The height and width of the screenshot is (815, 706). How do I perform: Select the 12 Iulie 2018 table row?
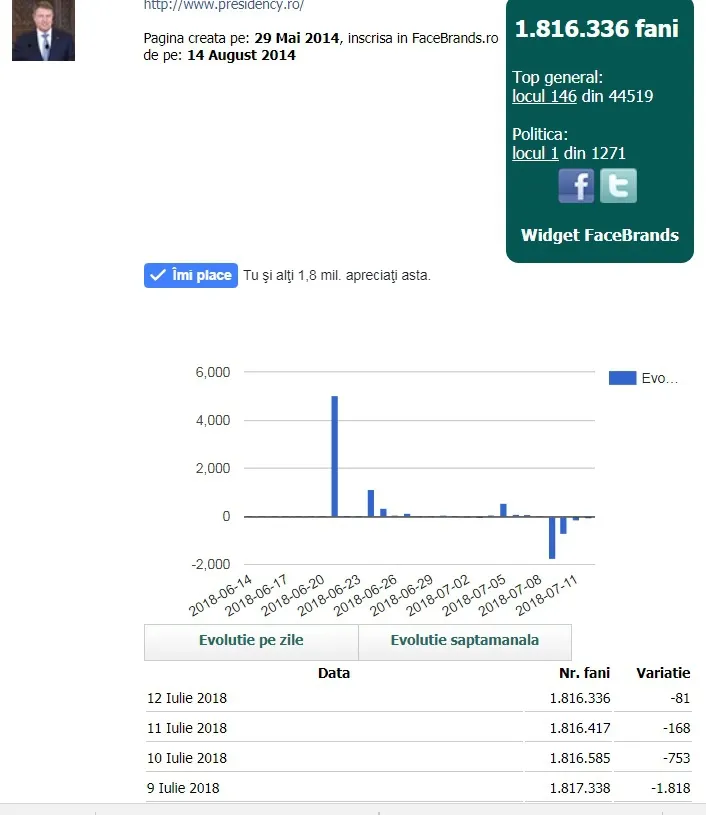click(419, 698)
